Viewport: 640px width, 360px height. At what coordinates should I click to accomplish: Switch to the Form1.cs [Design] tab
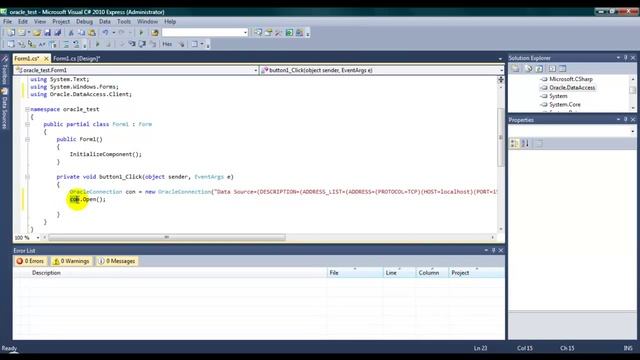pos(76,59)
